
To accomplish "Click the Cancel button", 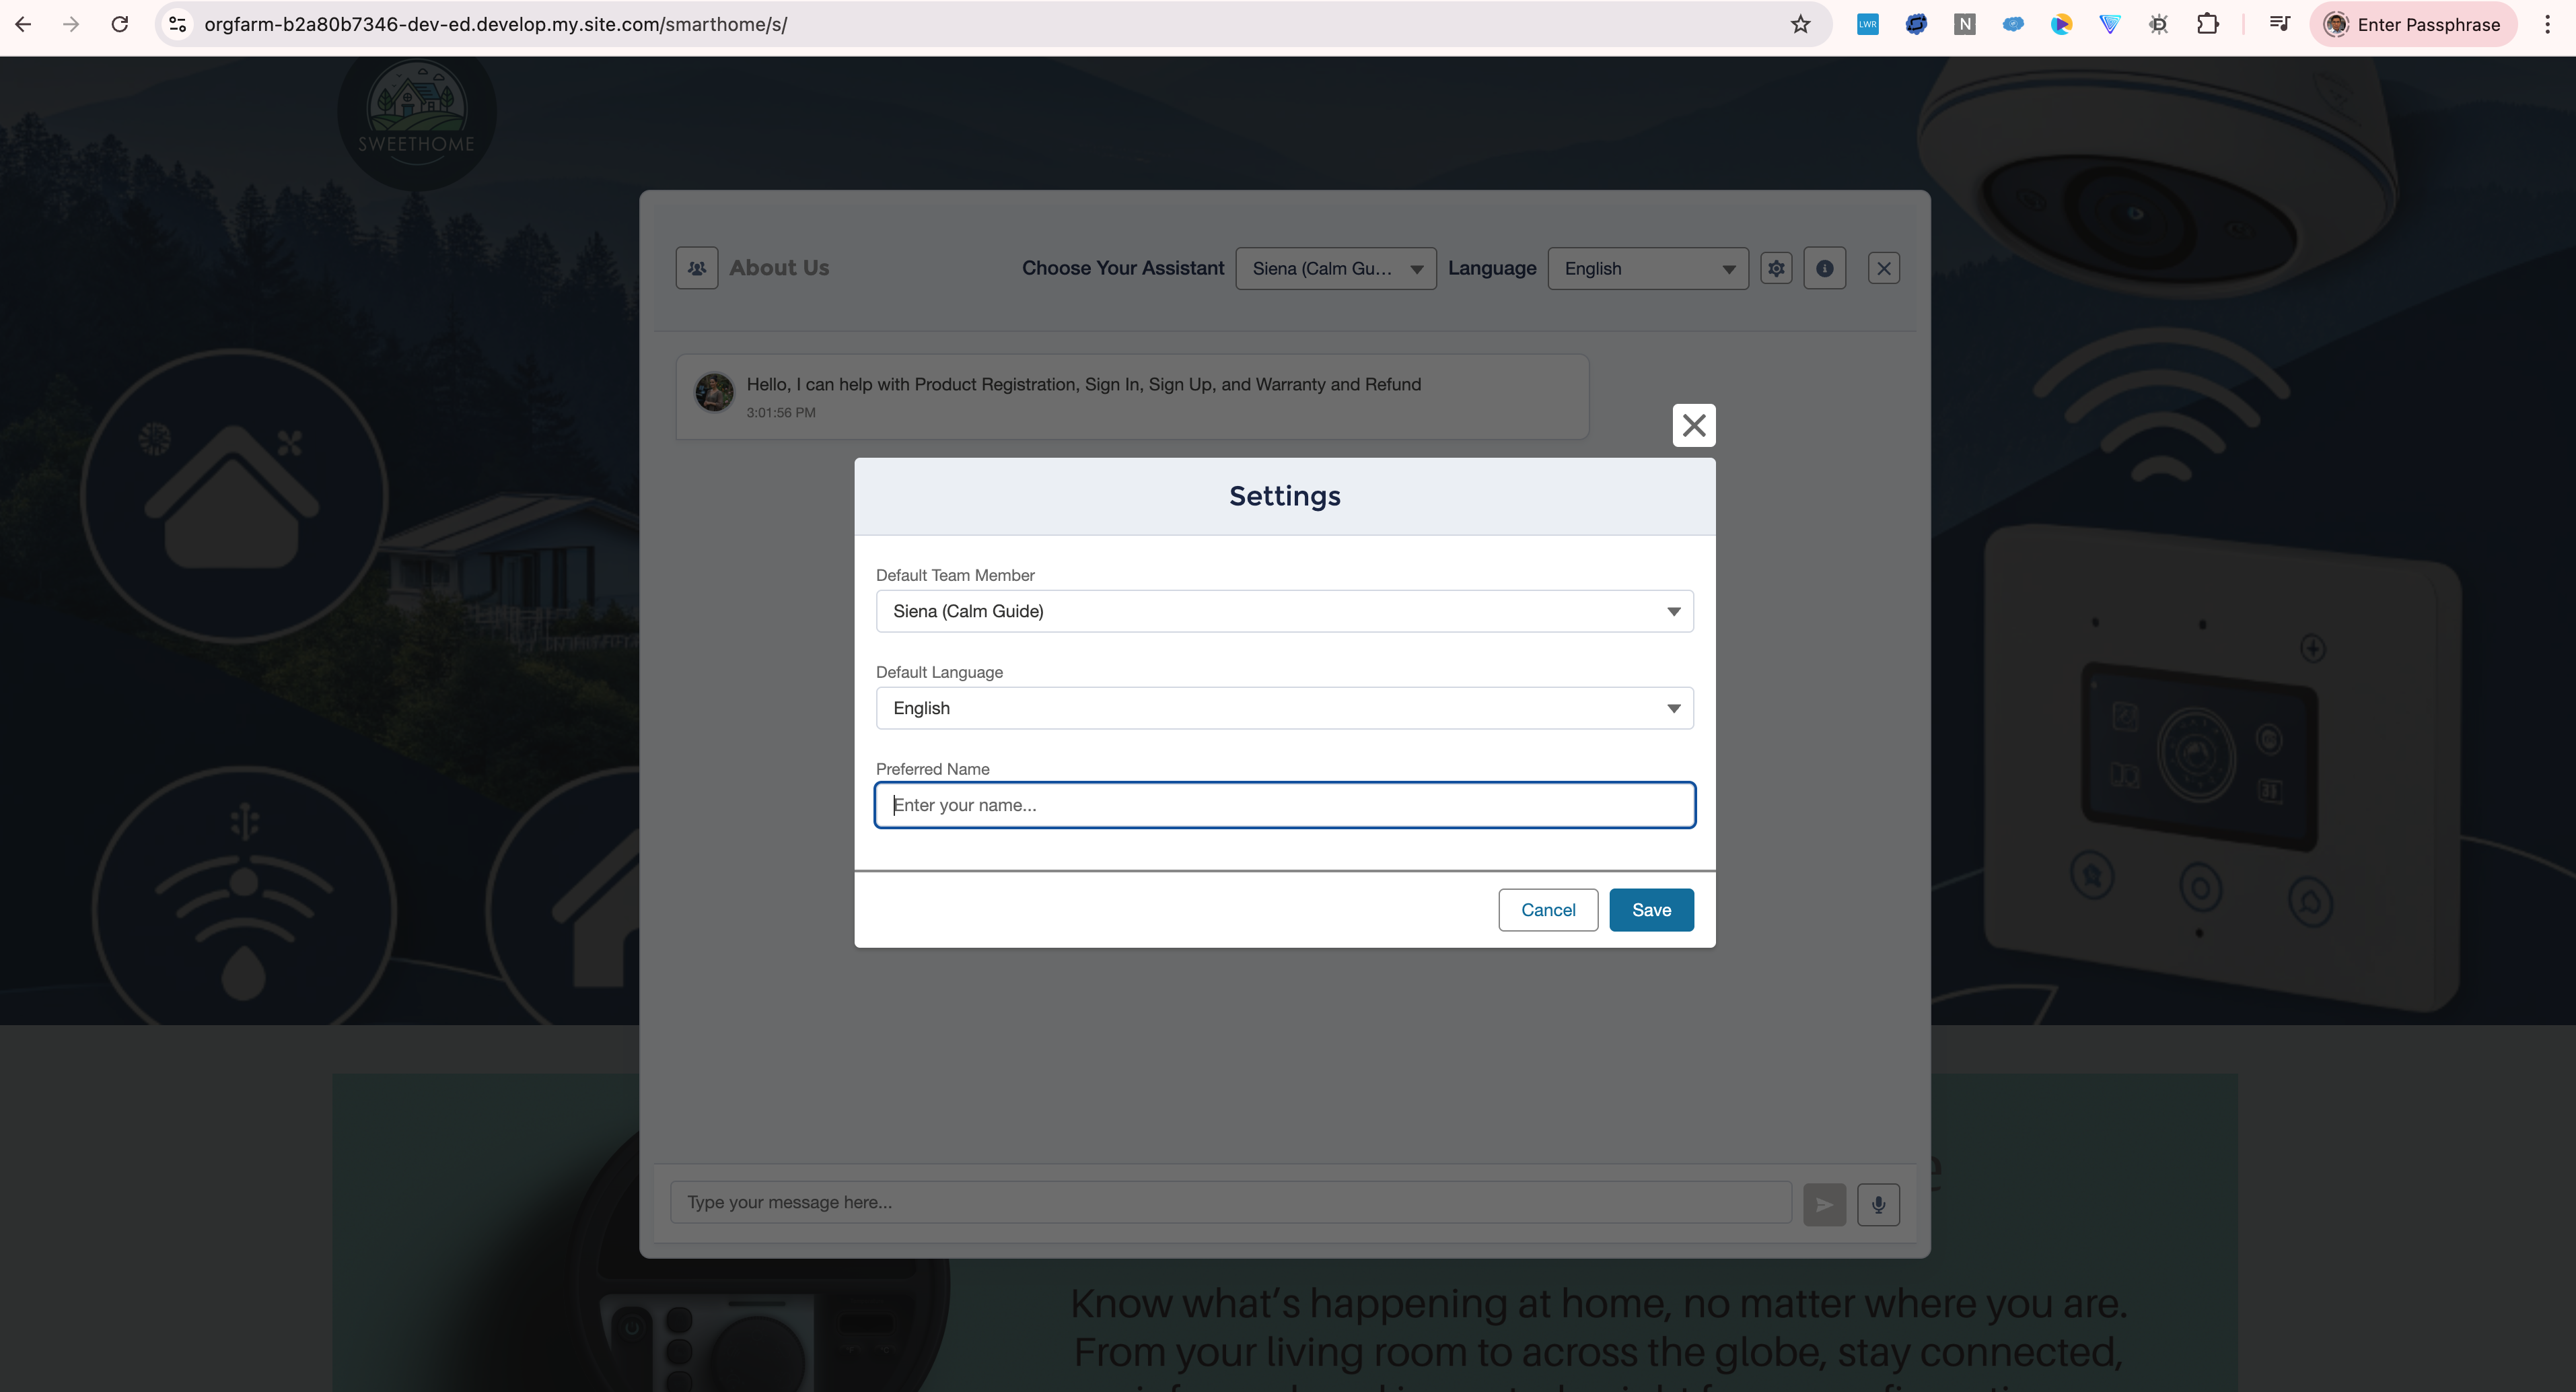I will point(1547,910).
